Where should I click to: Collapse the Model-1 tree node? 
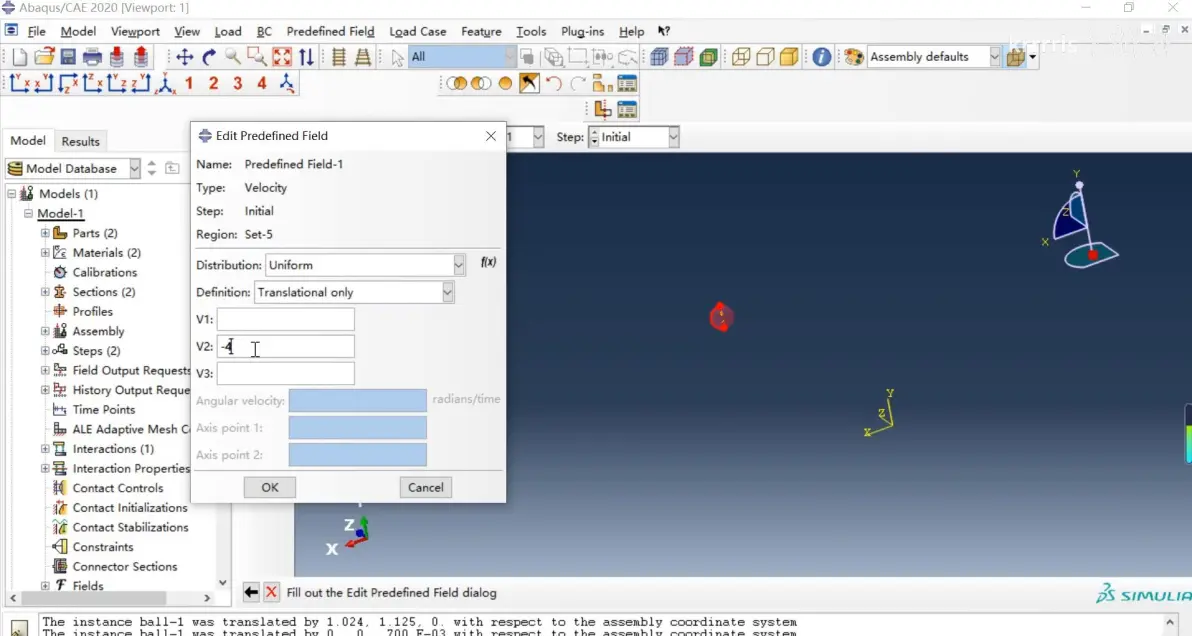28,214
